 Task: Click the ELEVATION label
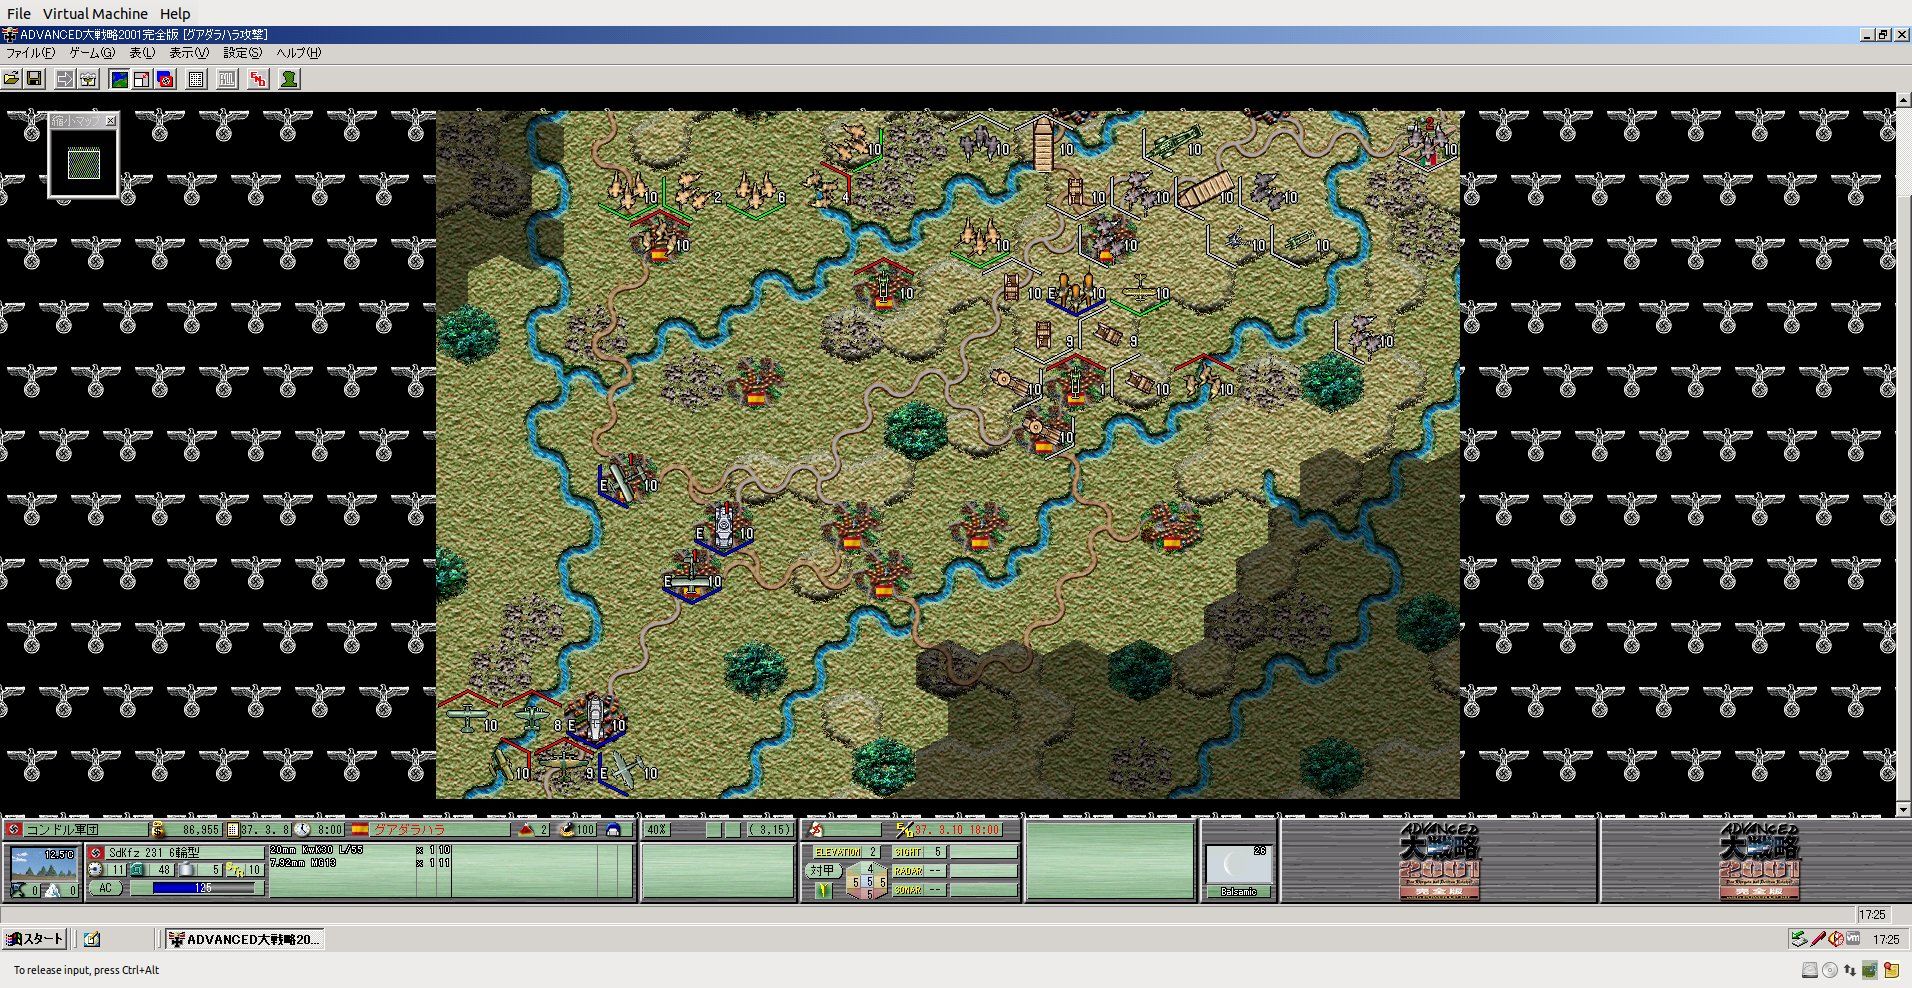click(x=837, y=852)
